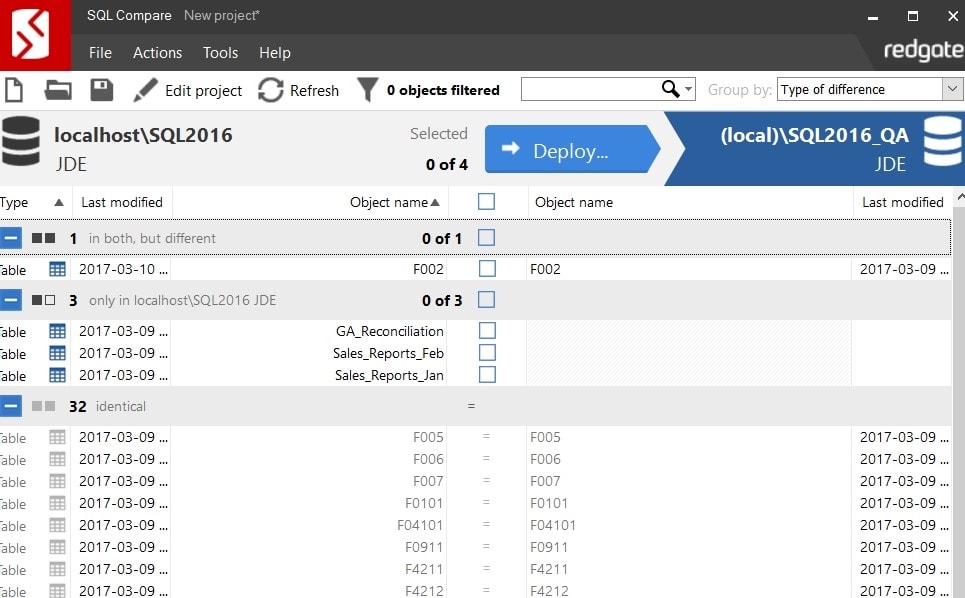This screenshot has width=965, height=598.
Task: Open the Tools menu
Action: [x=220, y=53]
